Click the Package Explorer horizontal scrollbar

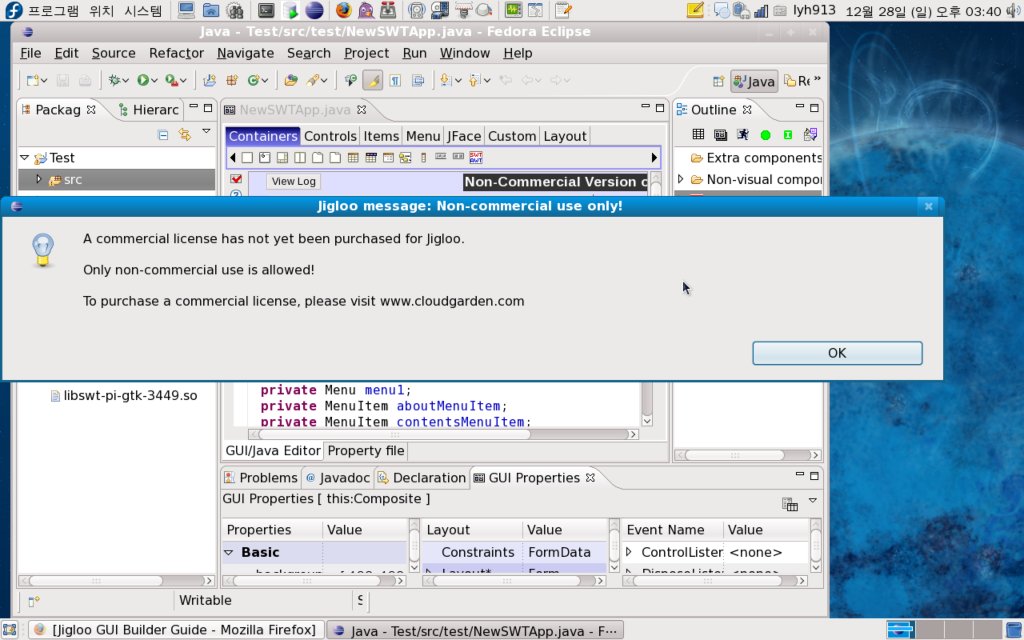coord(116,581)
